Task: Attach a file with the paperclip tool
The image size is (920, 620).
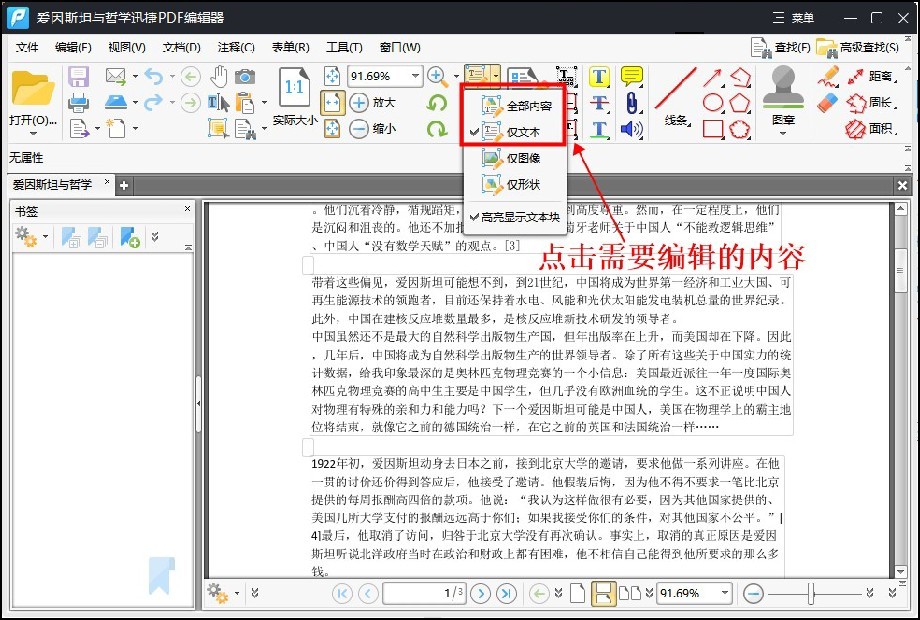Action: point(632,102)
